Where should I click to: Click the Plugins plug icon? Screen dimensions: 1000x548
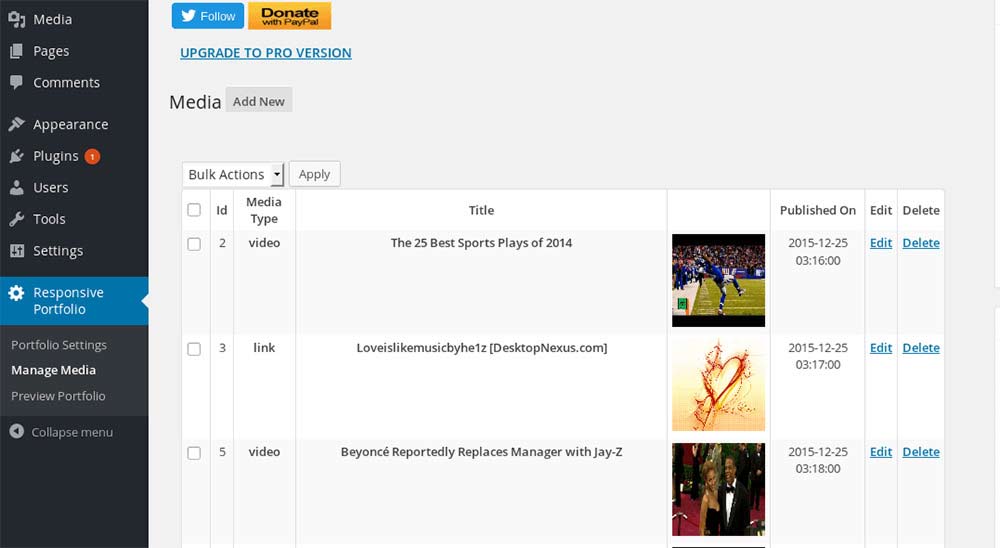pos(17,156)
